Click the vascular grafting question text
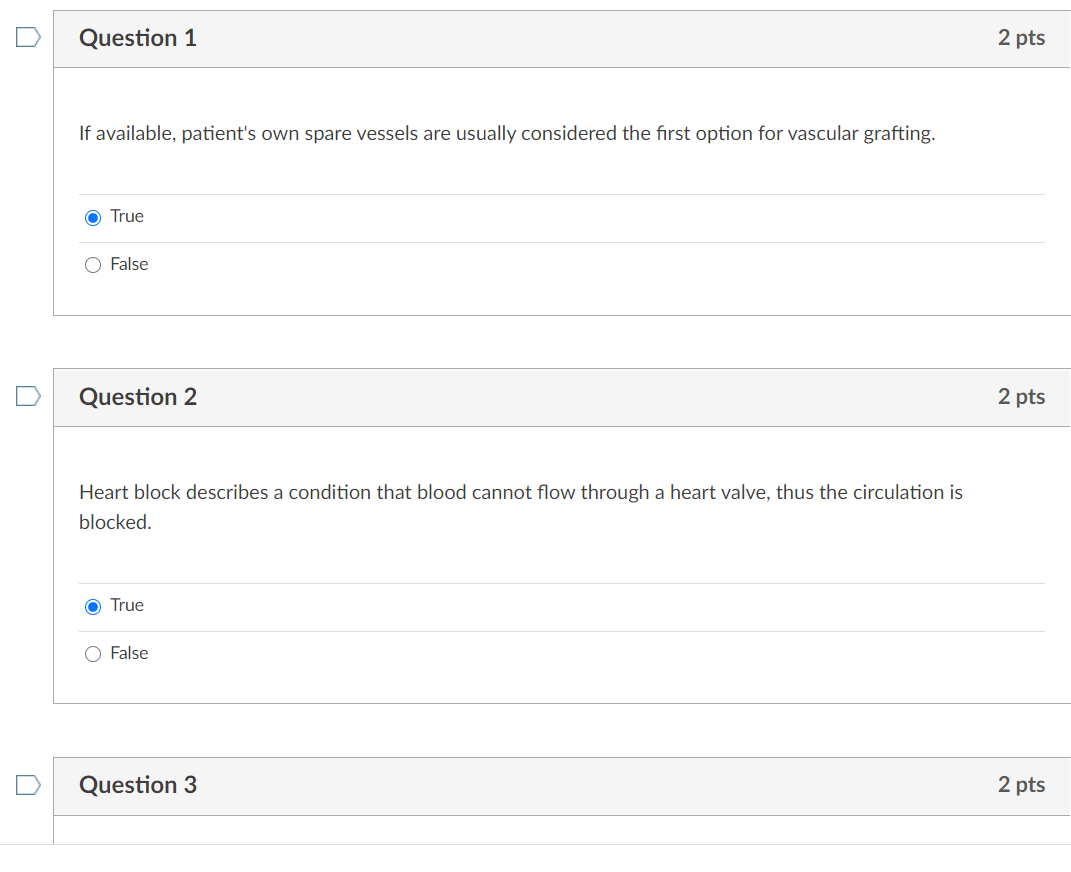This screenshot has width=1071, height=872. pos(507,133)
